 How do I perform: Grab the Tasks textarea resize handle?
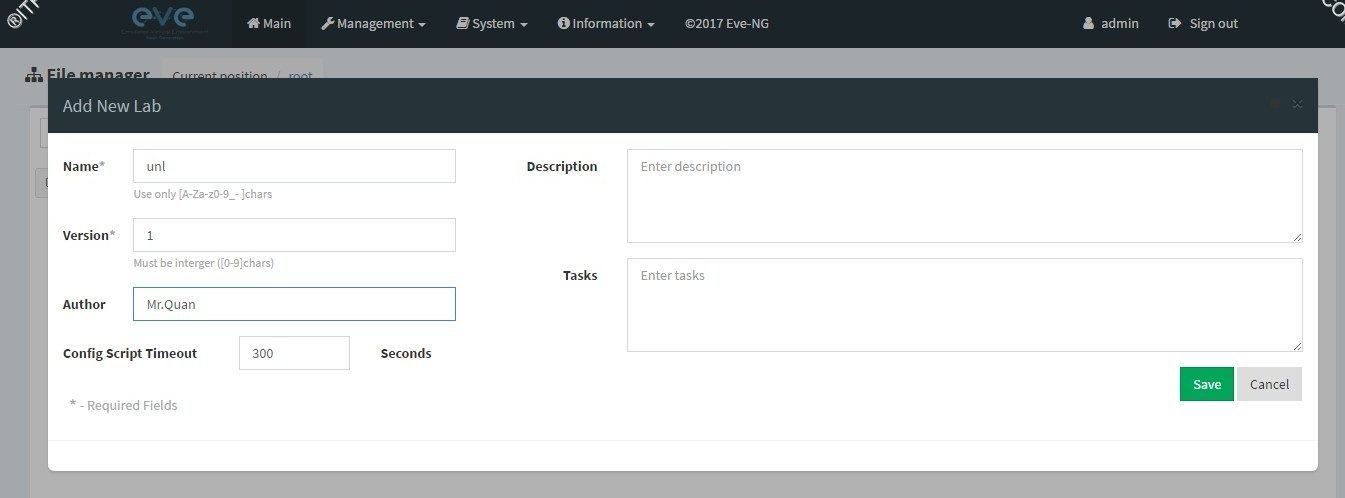(x=1297, y=346)
